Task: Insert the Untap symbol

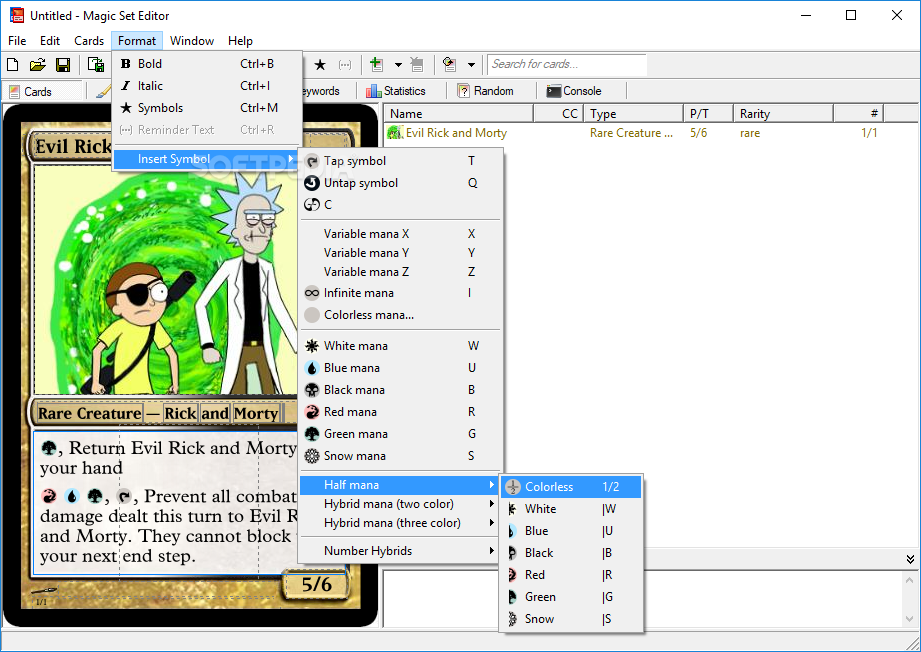Action: coord(401,183)
